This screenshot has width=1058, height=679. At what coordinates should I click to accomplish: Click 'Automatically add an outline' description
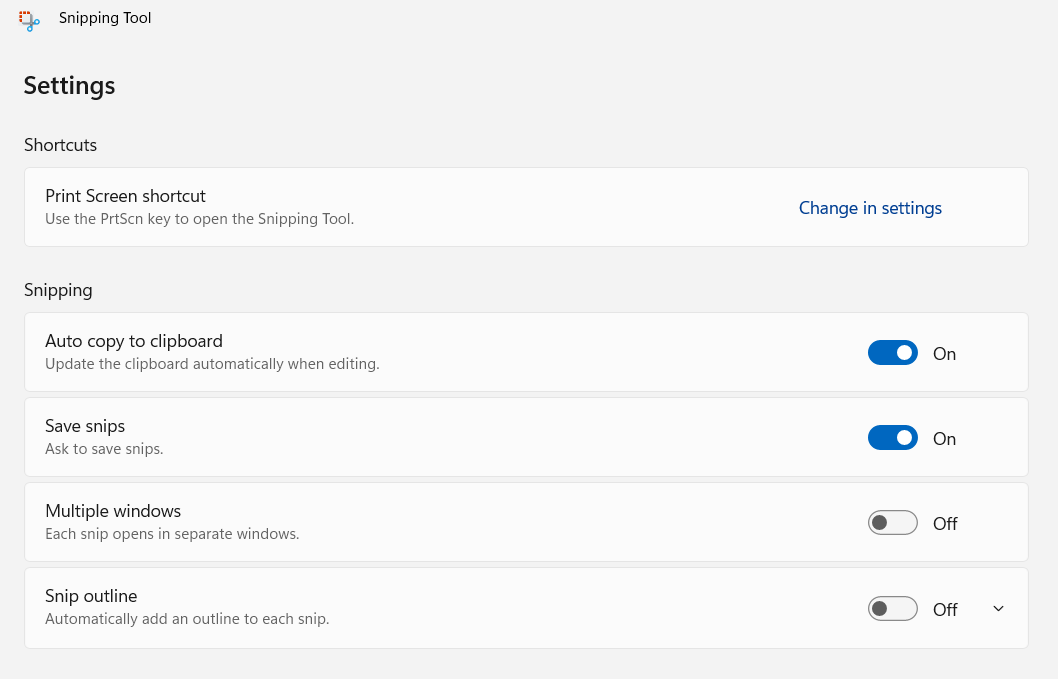click(x=187, y=619)
